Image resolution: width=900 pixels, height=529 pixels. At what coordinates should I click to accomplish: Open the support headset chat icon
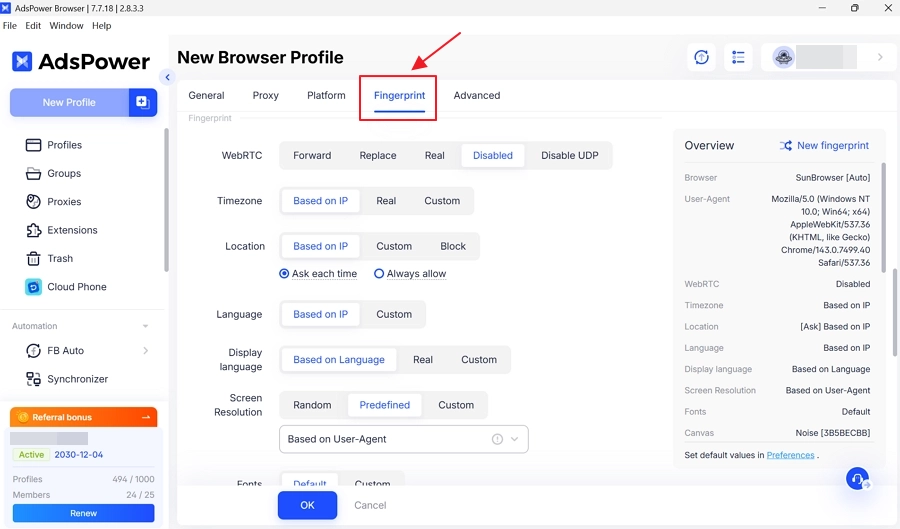click(858, 479)
